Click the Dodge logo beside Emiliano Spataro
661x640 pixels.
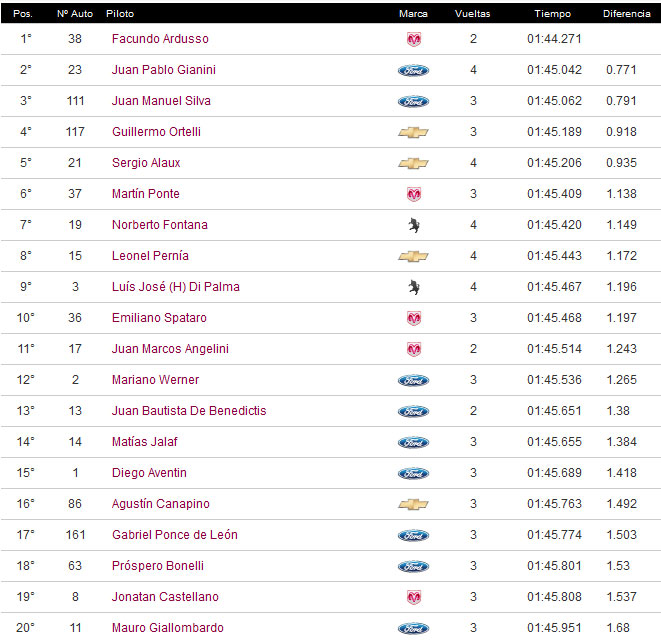413,318
